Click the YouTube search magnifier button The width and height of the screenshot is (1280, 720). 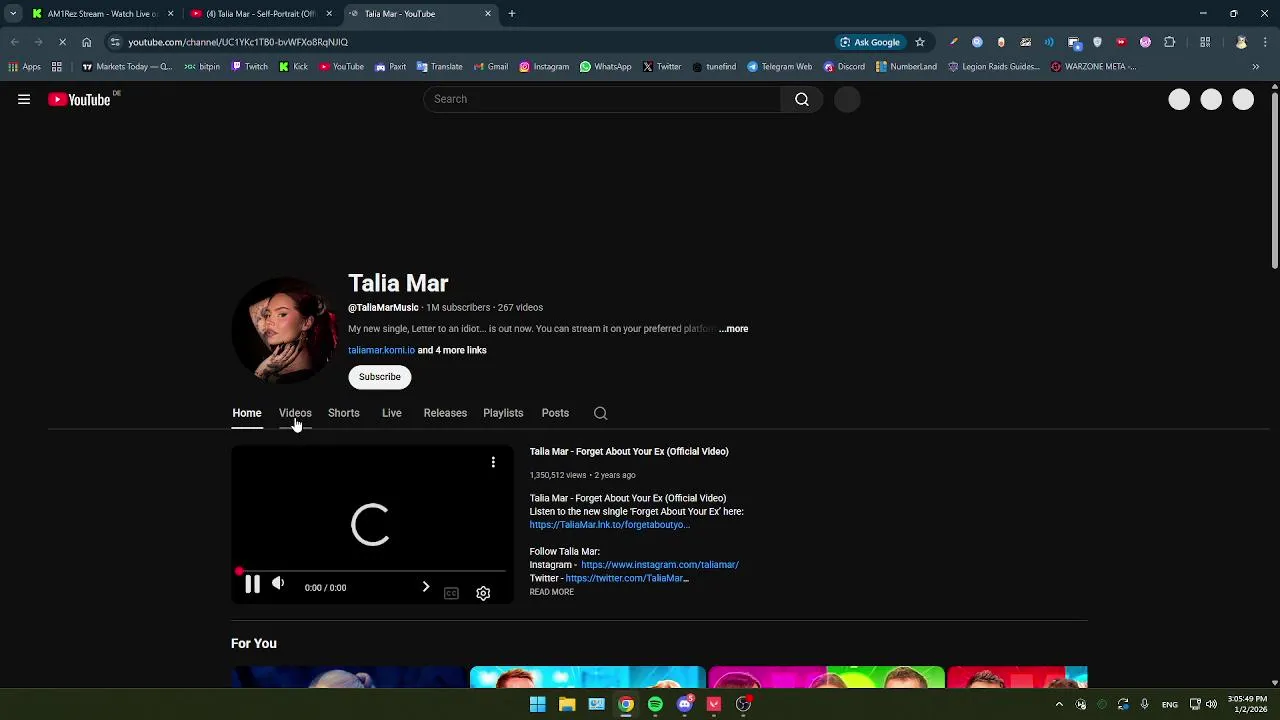pos(802,99)
